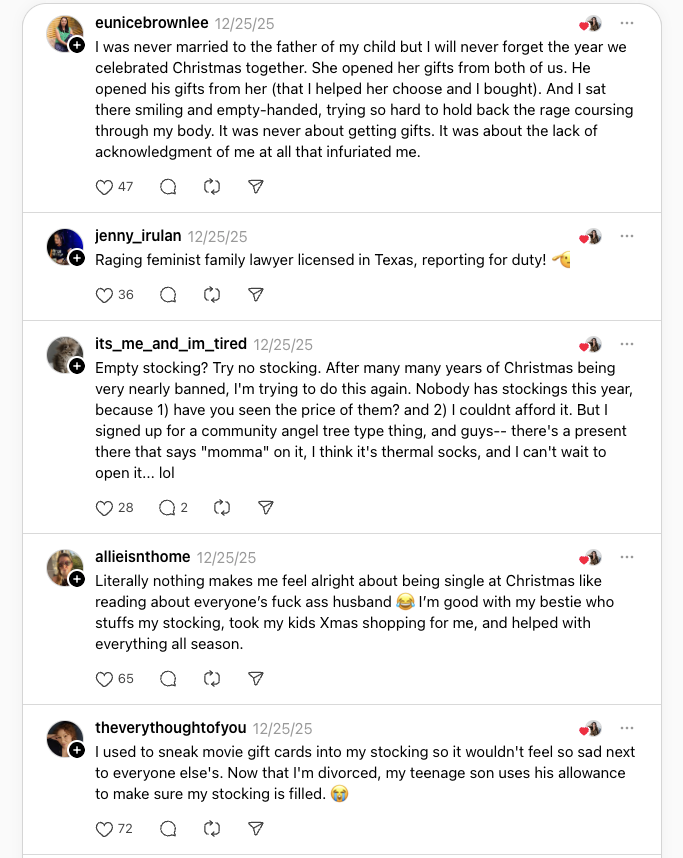Open its_me_and_im_tired's user profile
This screenshot has height=858, width=683.
coord(170,344)
